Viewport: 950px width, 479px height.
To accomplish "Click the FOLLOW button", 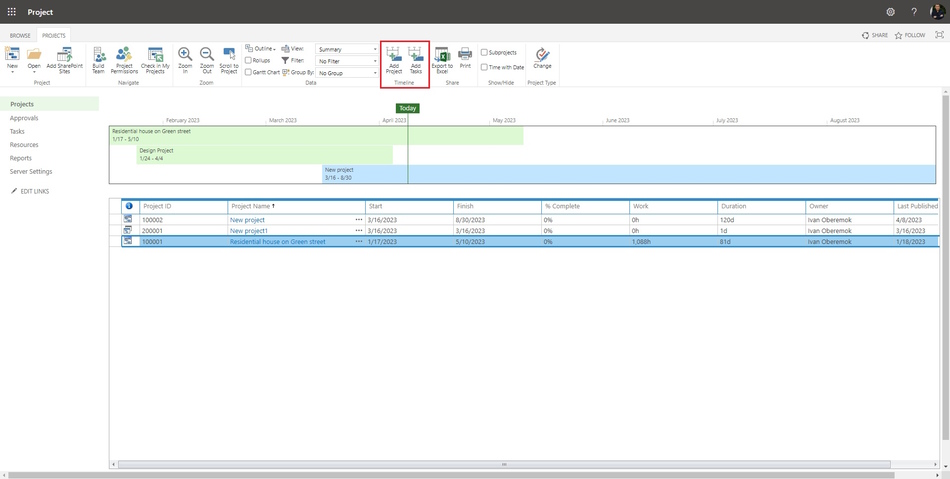I will pos(910,35).
